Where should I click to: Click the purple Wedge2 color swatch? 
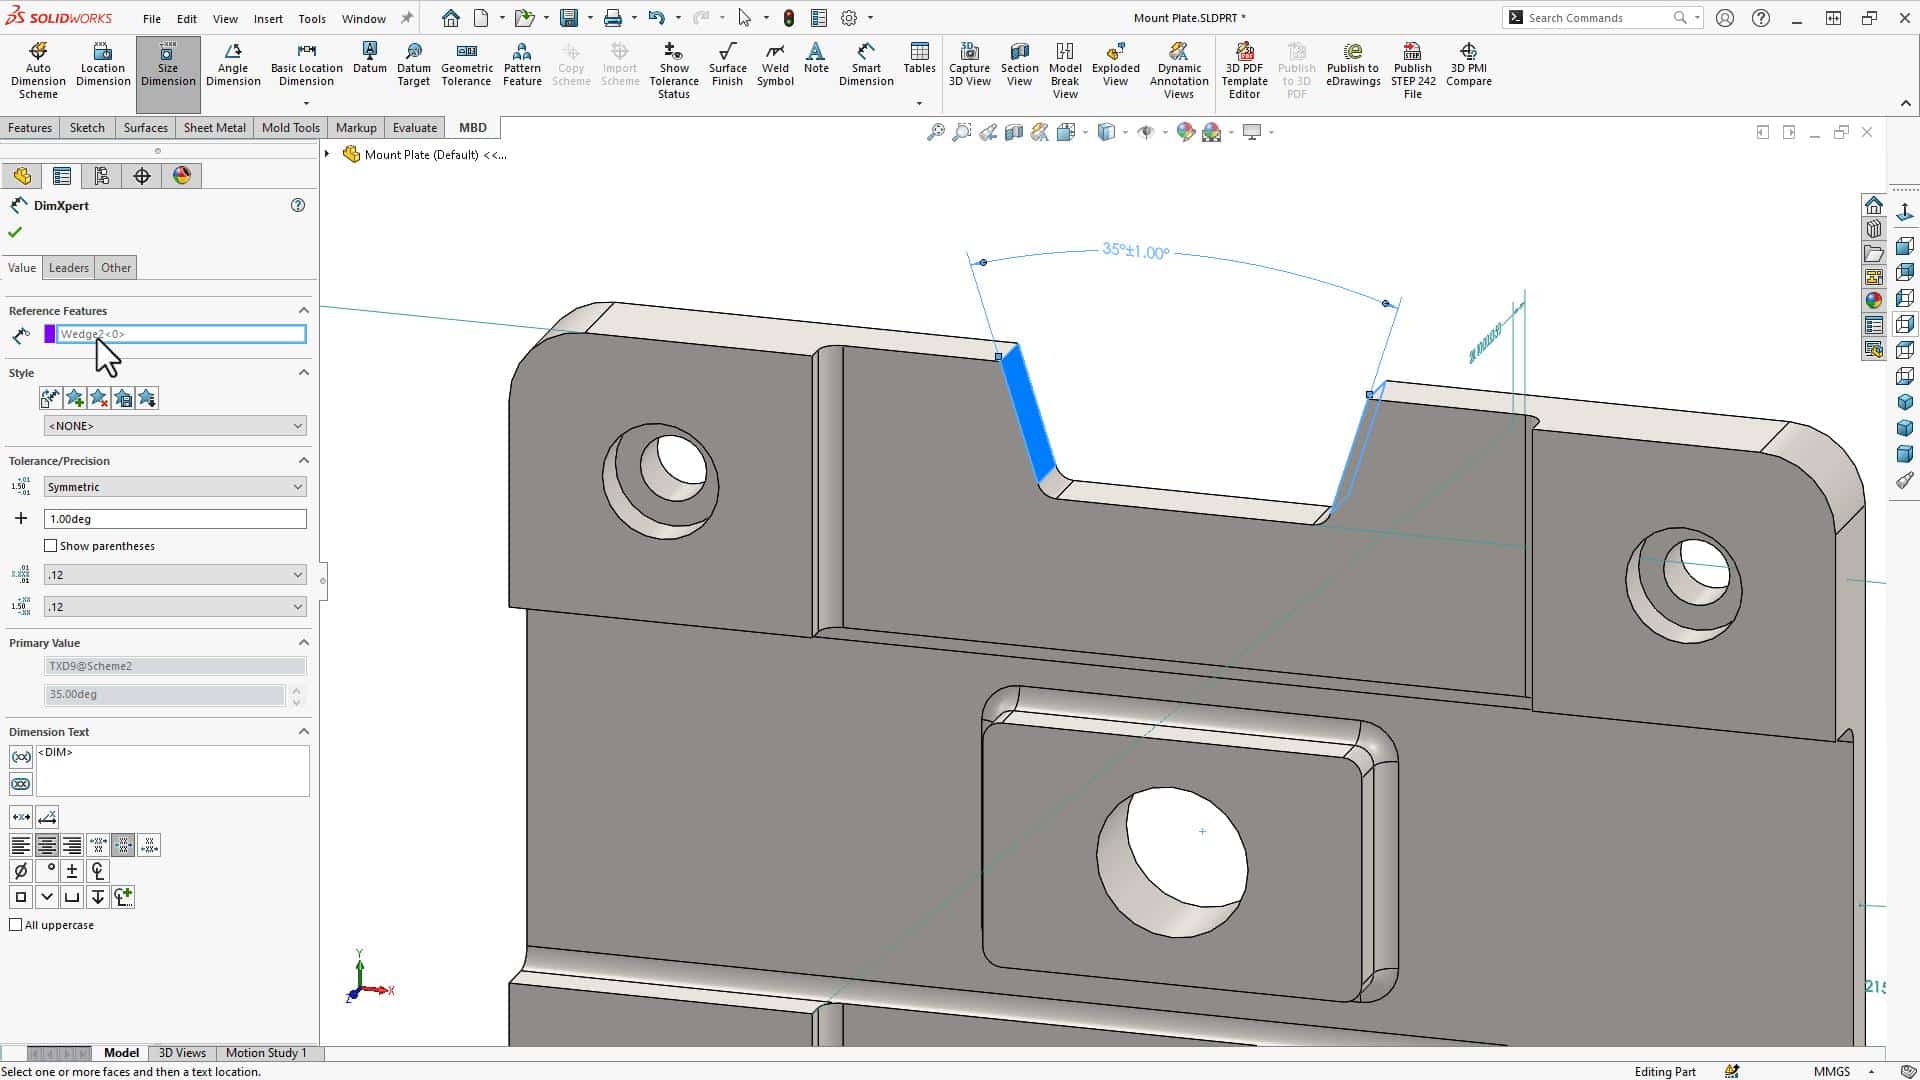[51, 334]
